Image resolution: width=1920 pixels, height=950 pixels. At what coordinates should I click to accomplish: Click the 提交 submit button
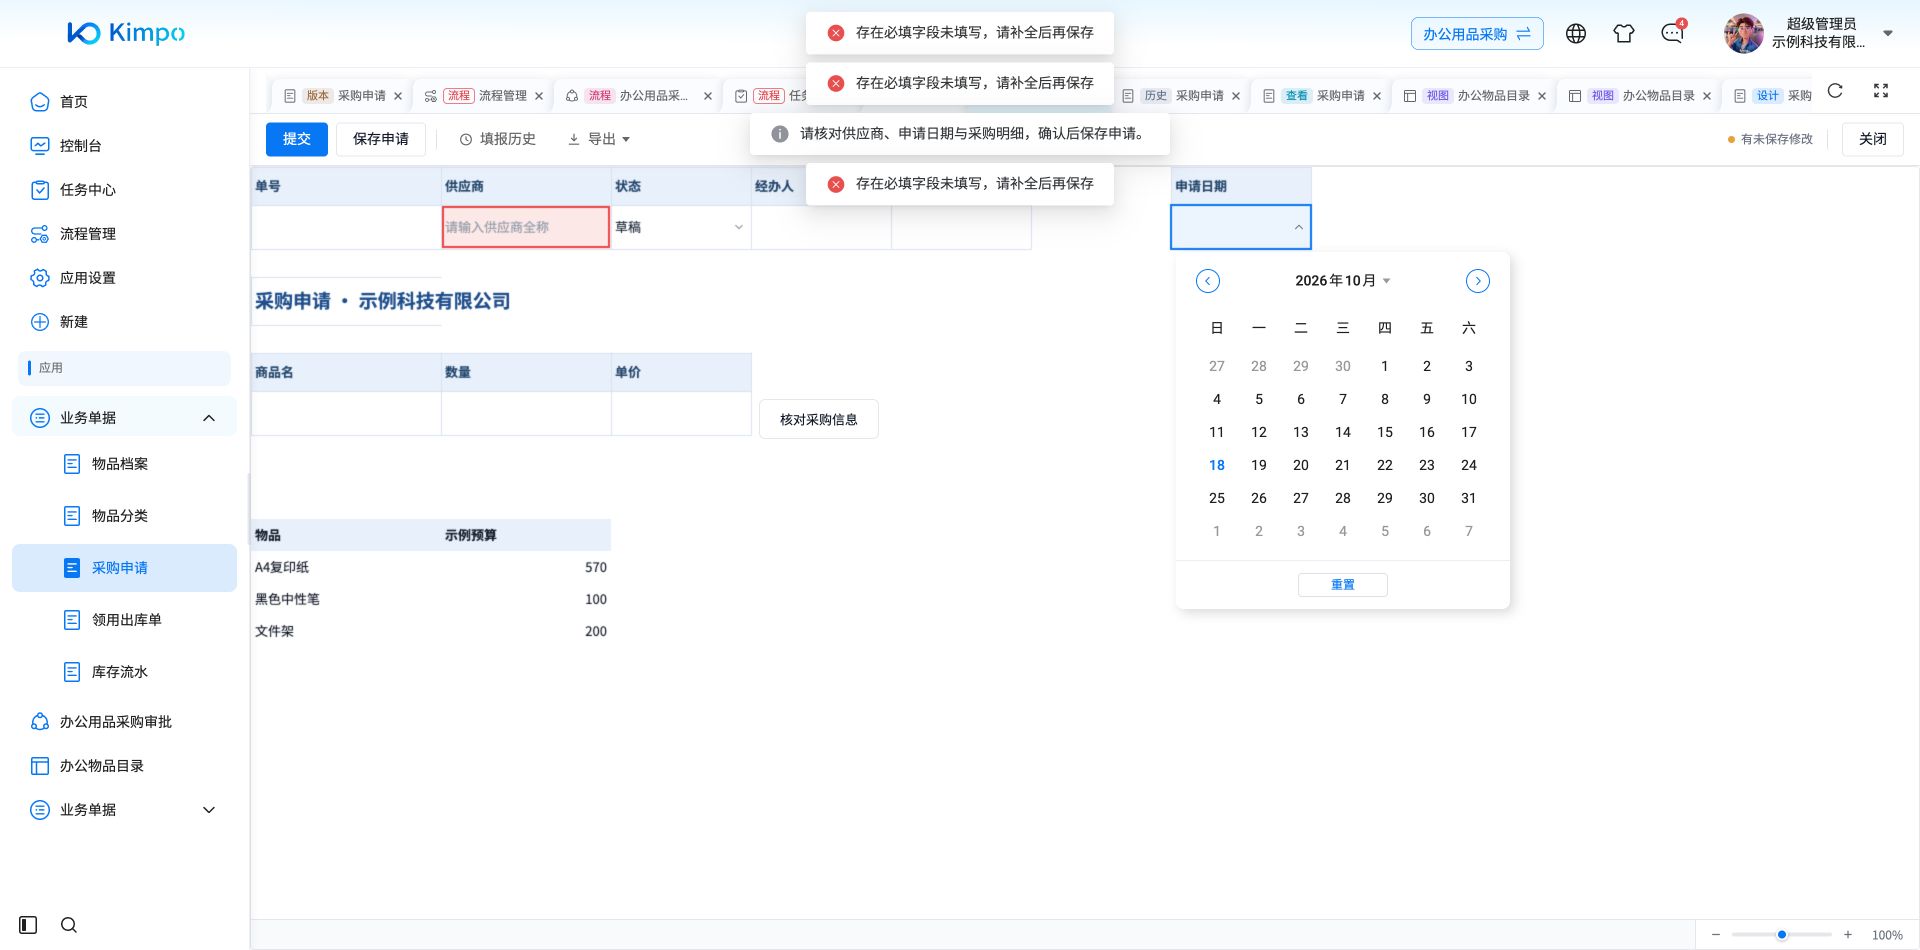point(297,139)
